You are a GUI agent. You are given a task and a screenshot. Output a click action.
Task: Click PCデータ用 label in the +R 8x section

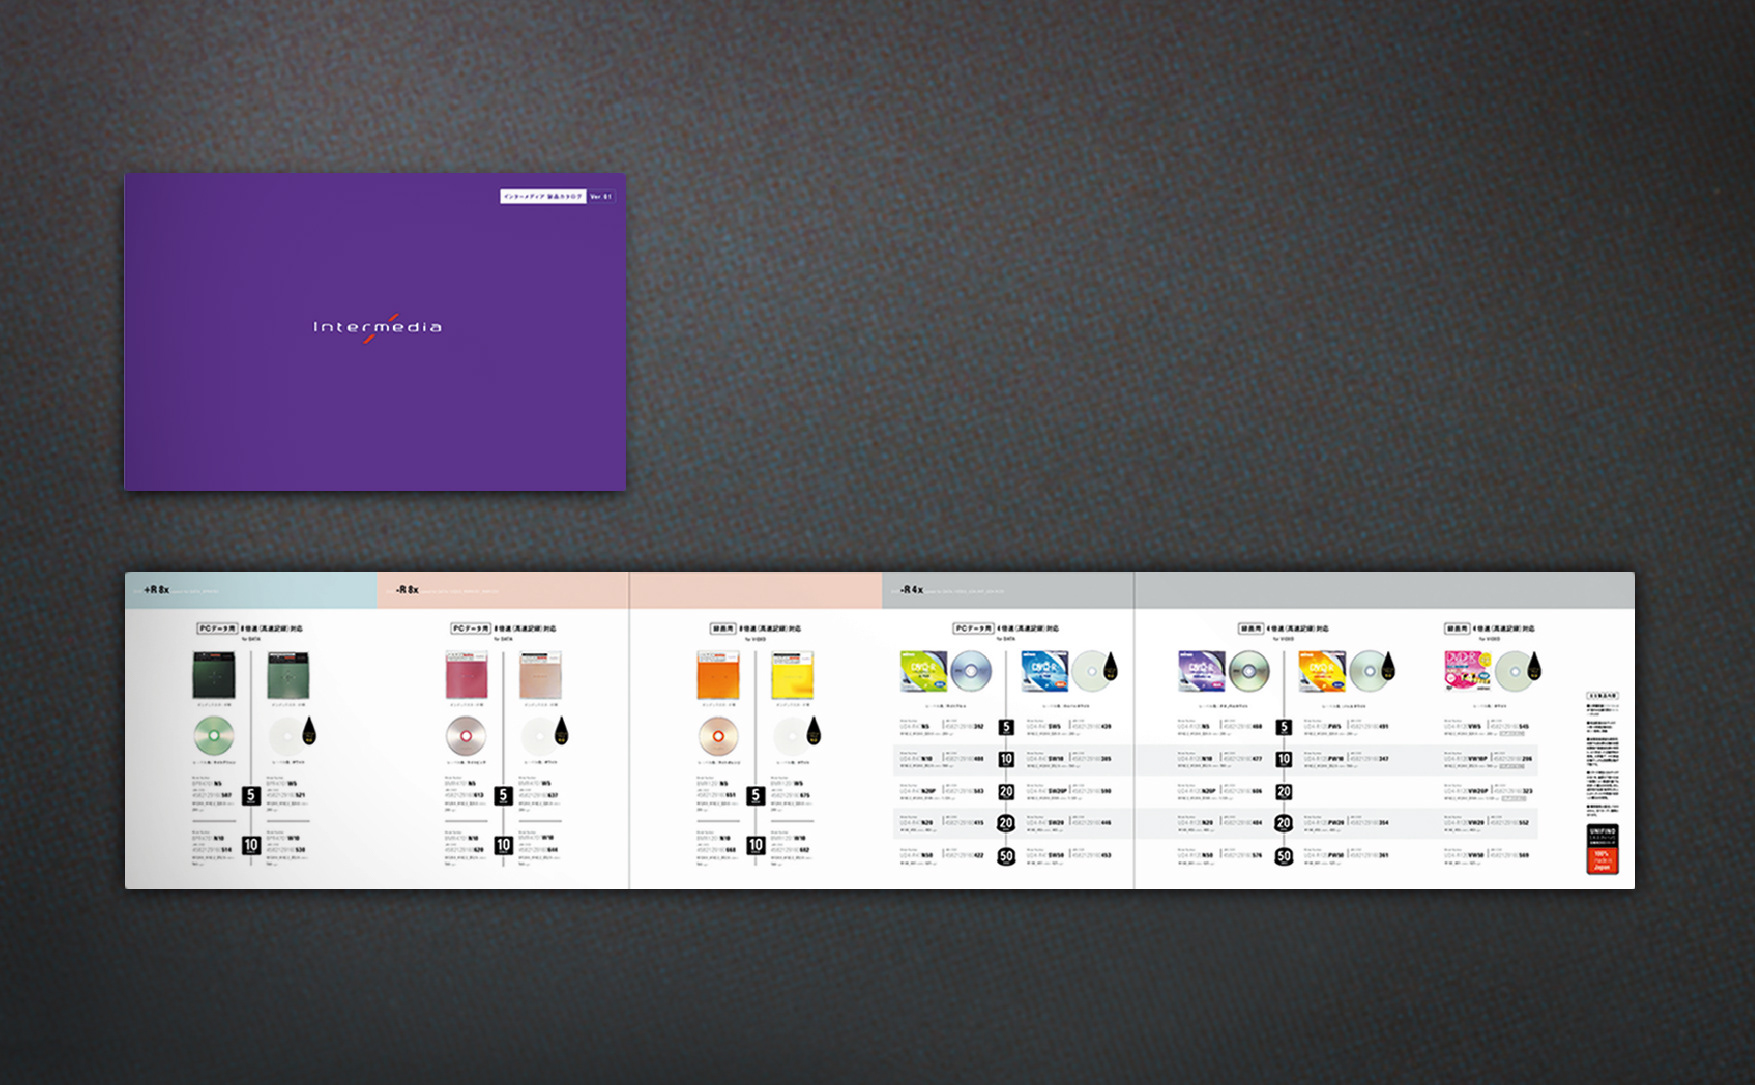217,629
